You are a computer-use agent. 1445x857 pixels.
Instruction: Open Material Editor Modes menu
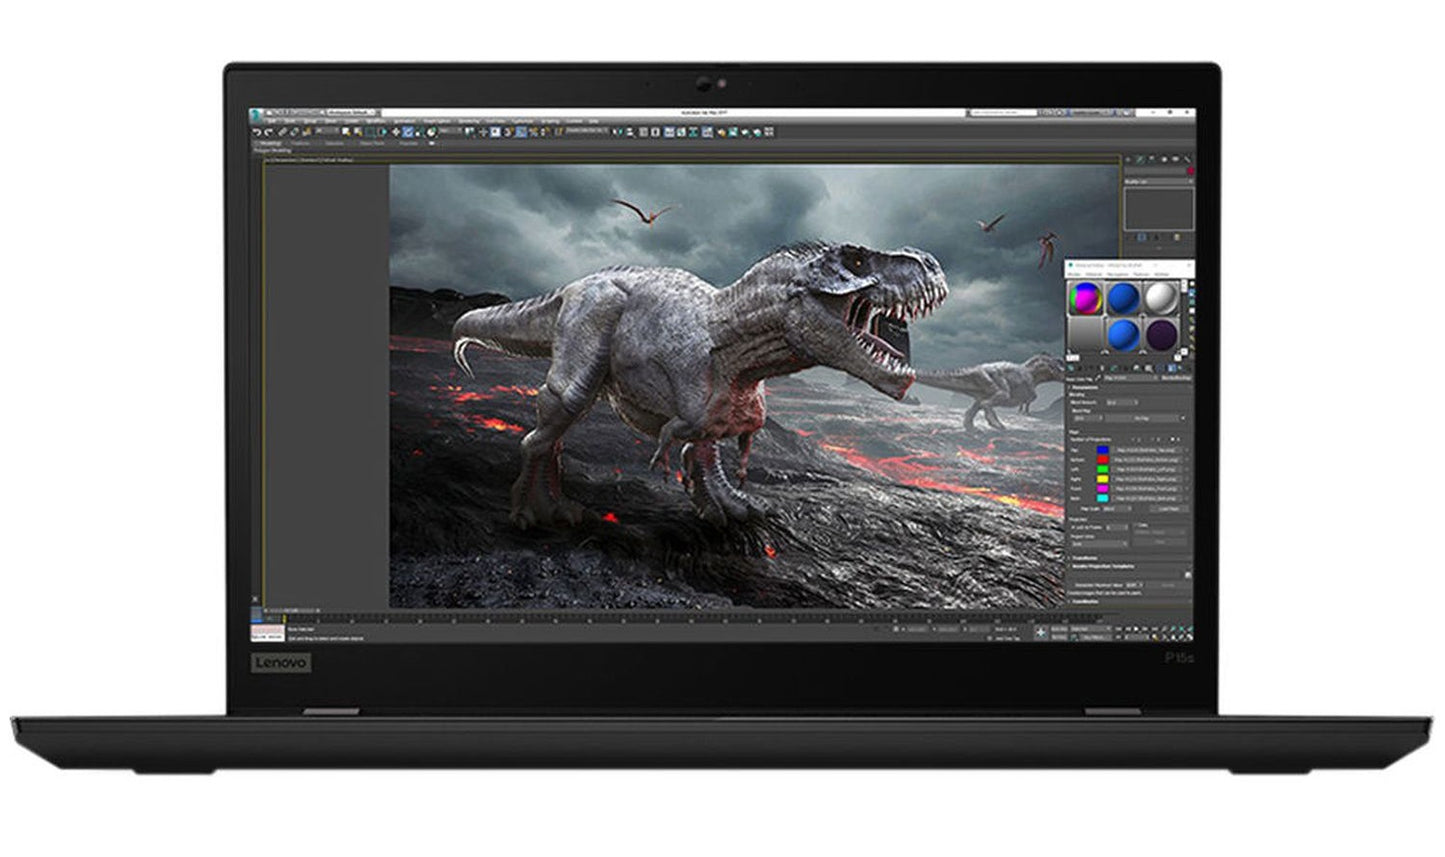point(1073,274)
